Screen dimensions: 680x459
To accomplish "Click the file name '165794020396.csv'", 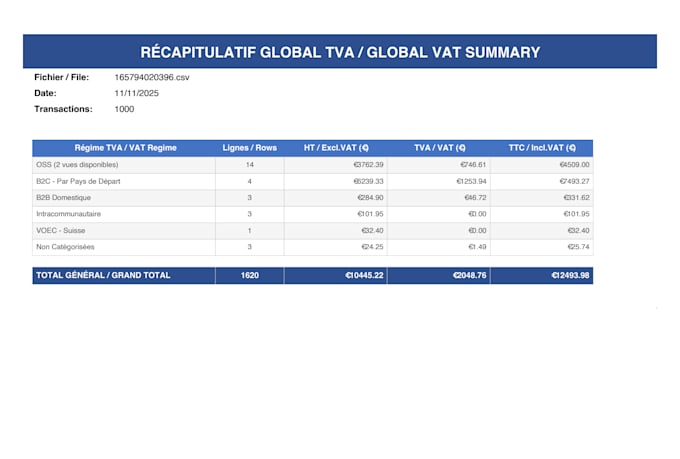I will (x=152, y=77).
